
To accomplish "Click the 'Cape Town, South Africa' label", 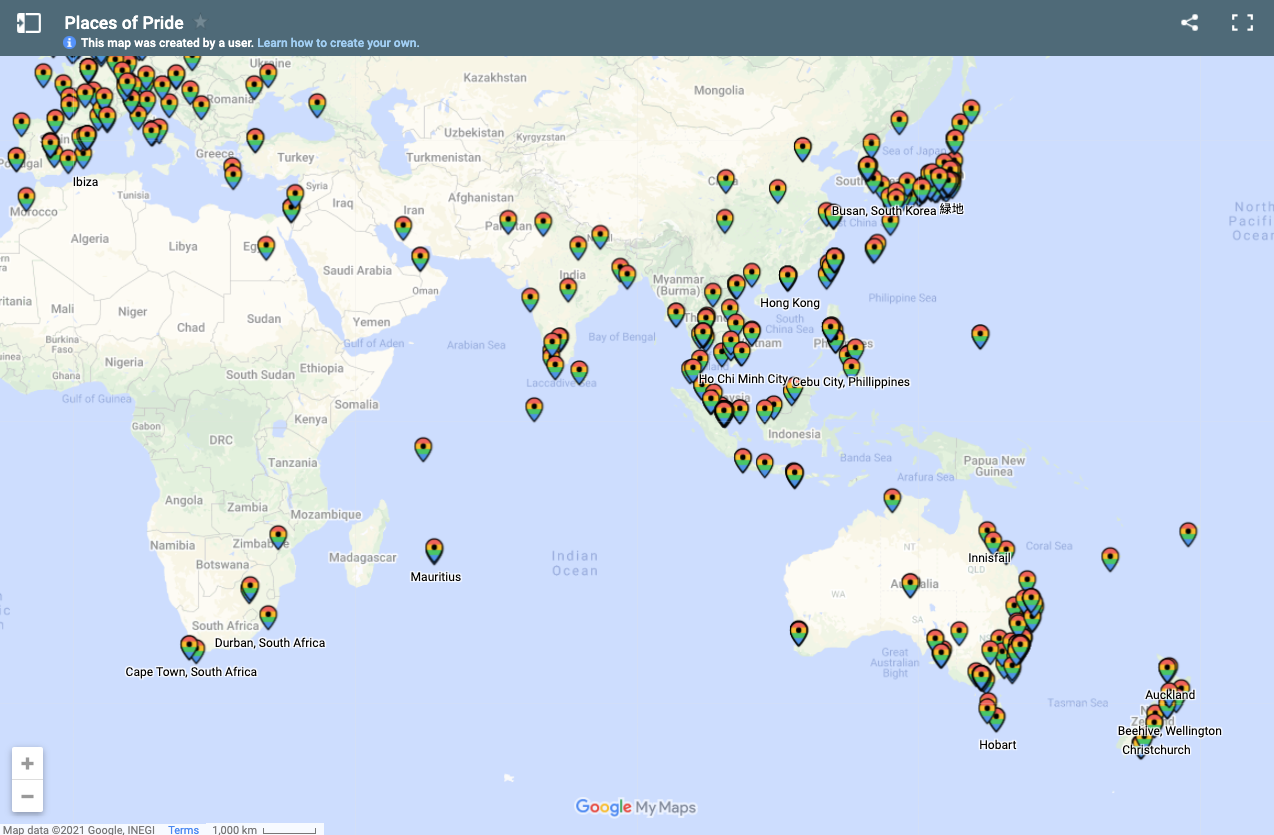I will click(191, 672).
